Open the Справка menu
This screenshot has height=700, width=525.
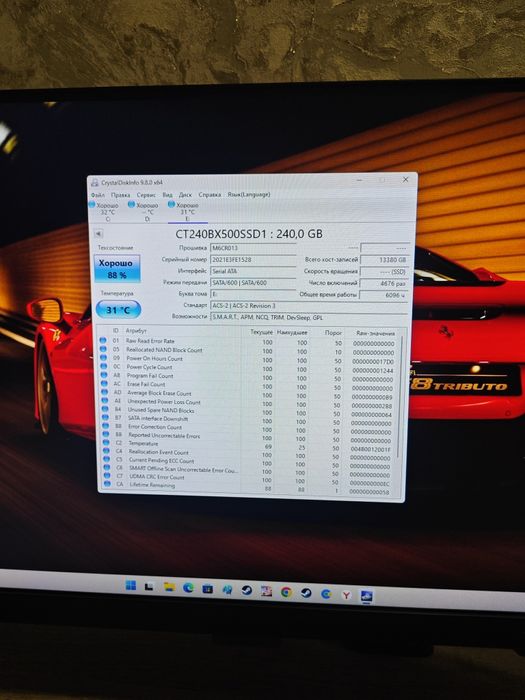pos(209,195)
